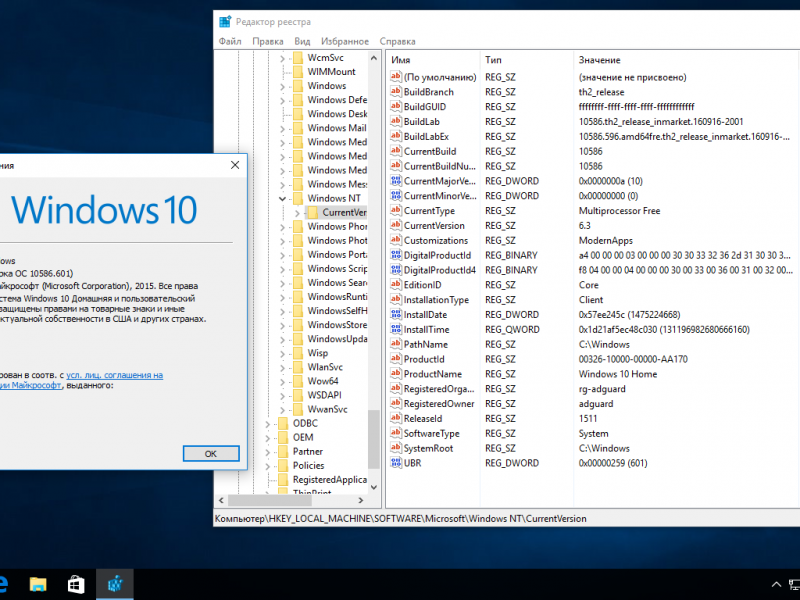800x600 pixels.
Task: Select the BuildGUID value icon
Action: point(395,106)
